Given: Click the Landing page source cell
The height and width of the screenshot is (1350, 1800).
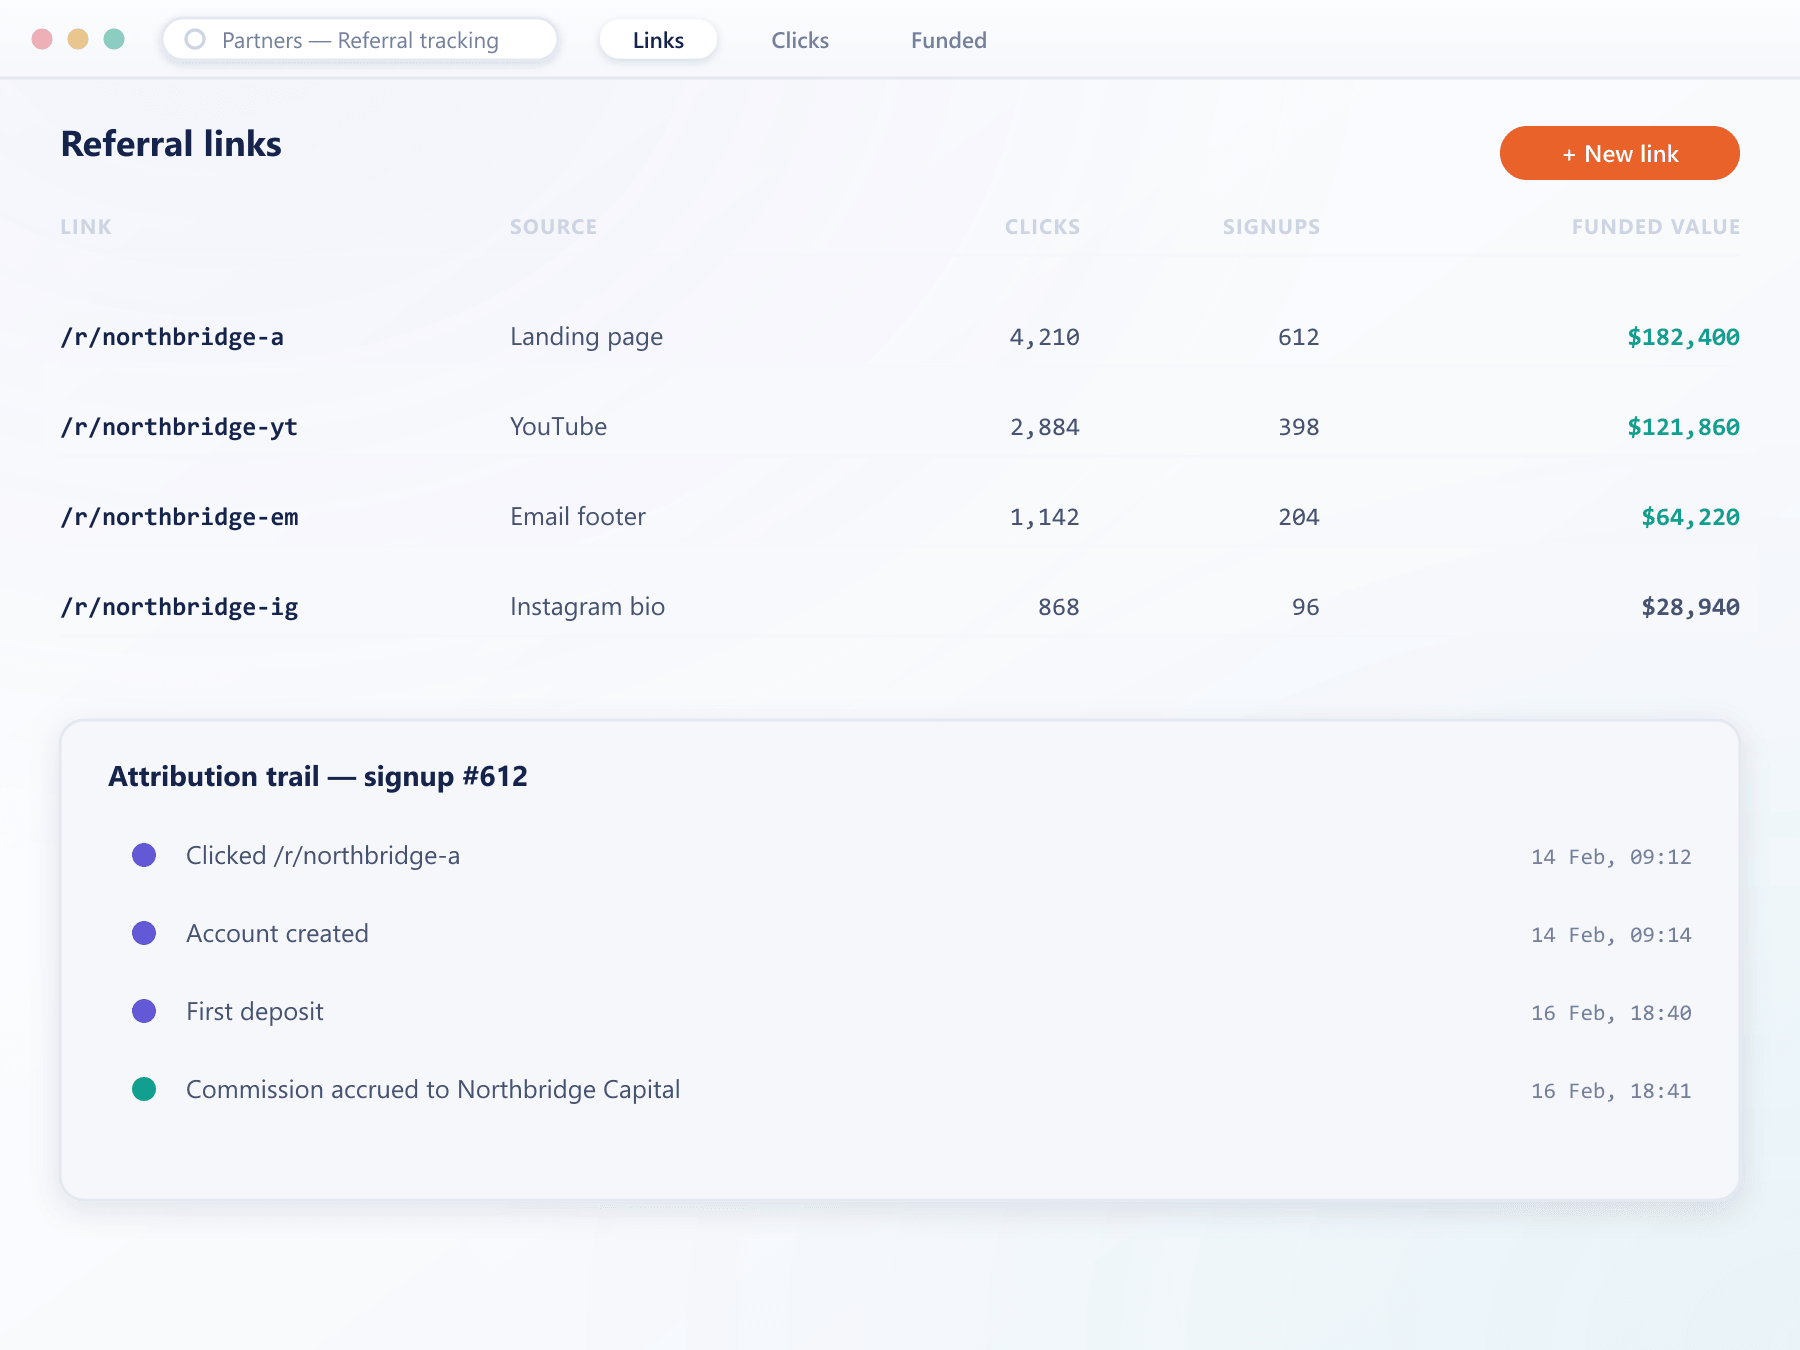Looking at the screenshot, I should pyautogui.click(x=586, y=337).
